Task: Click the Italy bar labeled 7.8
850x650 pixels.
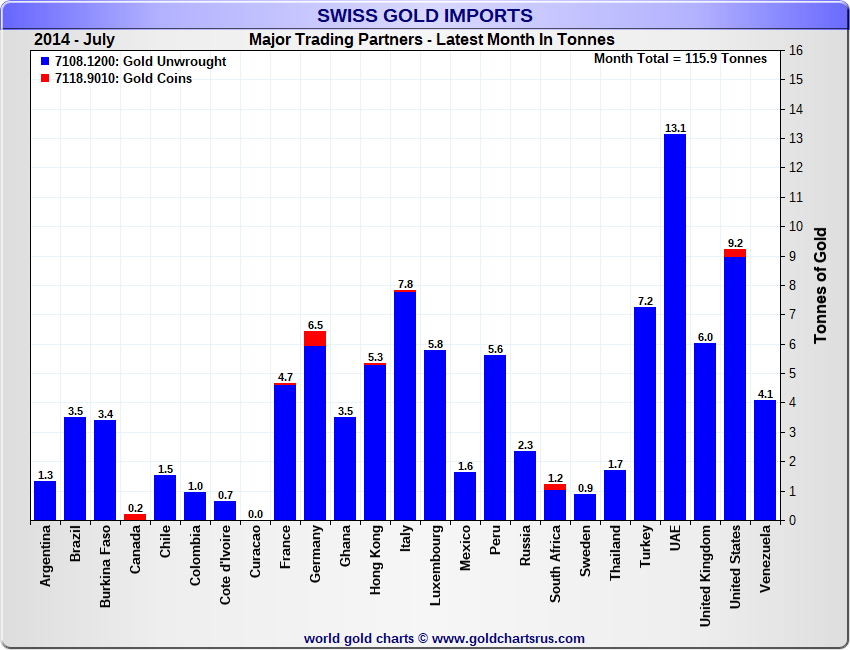Action: point(405,406)
